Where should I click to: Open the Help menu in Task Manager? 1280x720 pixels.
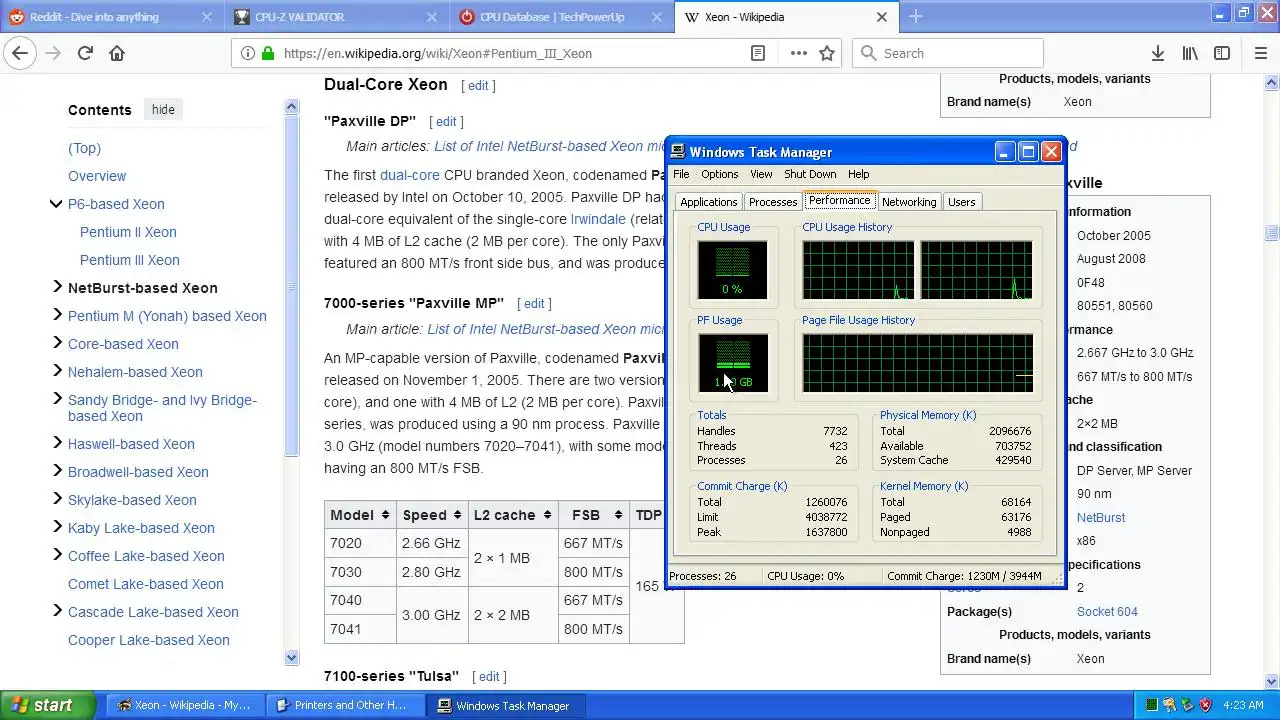tap(858, 174)
